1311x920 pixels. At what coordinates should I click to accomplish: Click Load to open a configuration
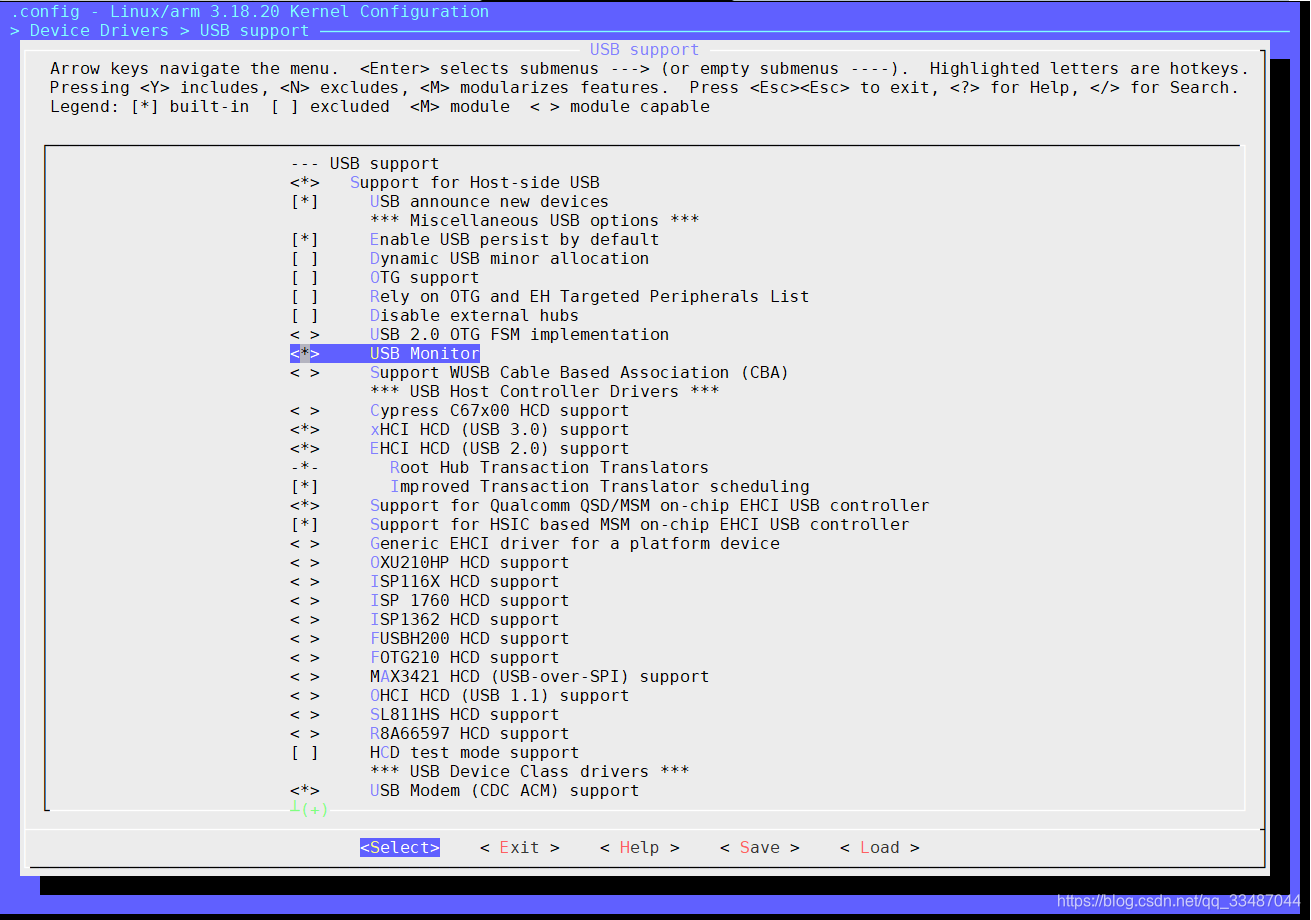point(879,848)
